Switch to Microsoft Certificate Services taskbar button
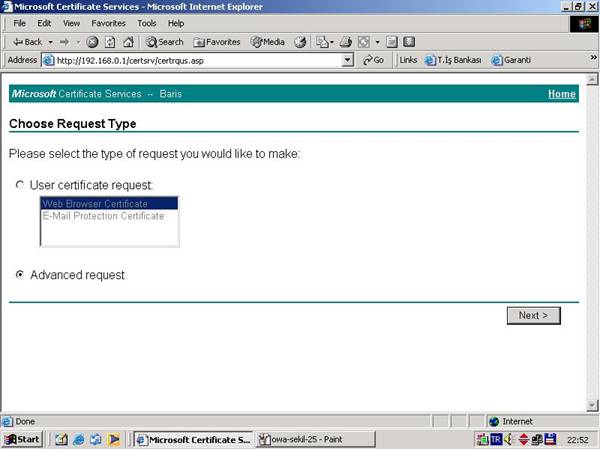The width and height of the screenshot is (600, 449). [194, 439]
